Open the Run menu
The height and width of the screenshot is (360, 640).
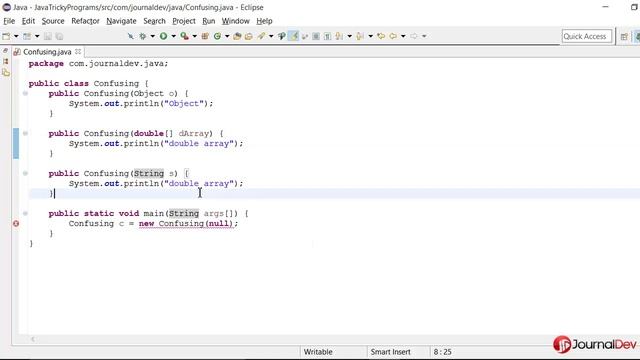[209, 21]
